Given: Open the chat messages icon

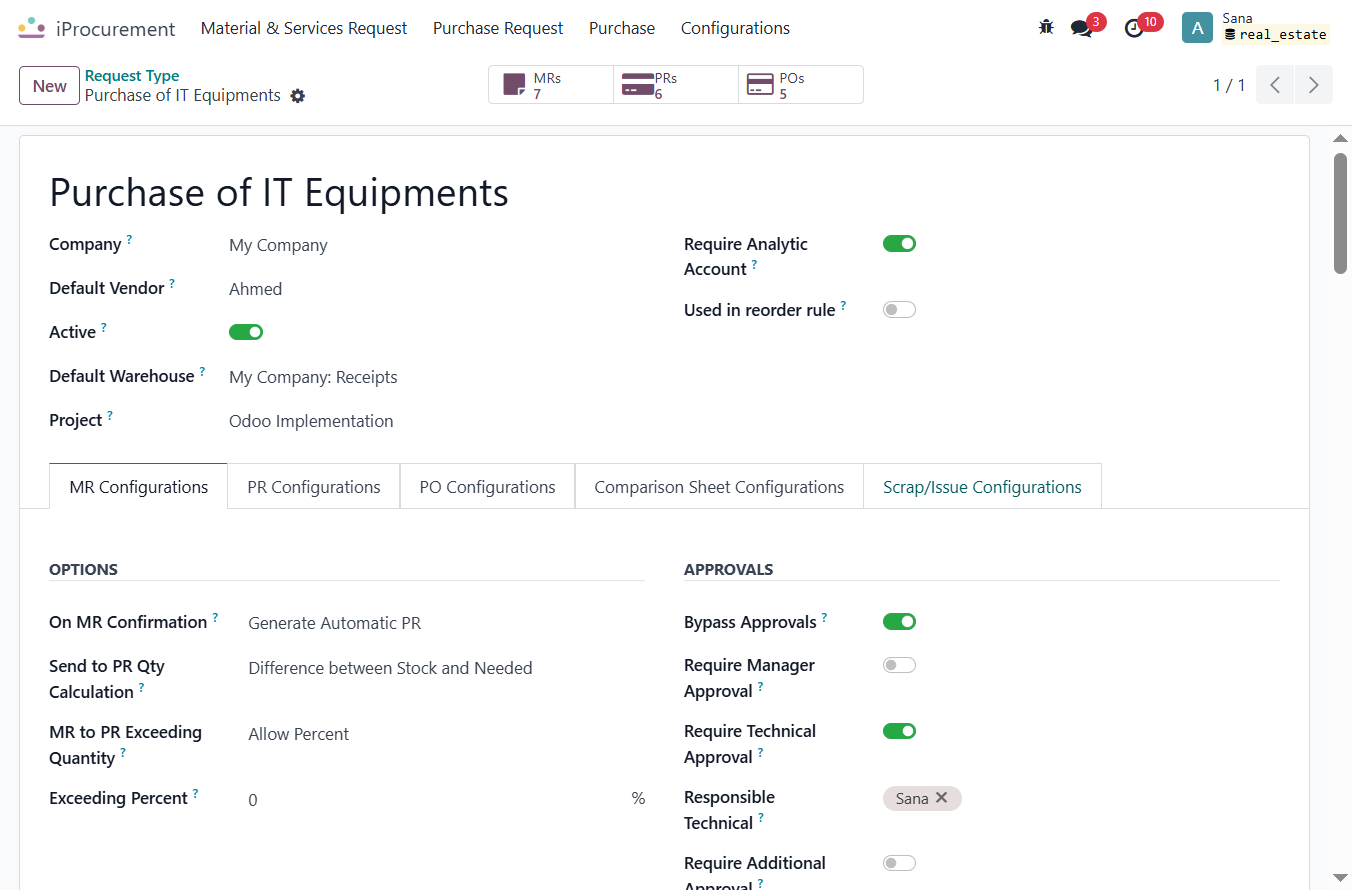Looking at the screenshot, I should point(1082,28).
